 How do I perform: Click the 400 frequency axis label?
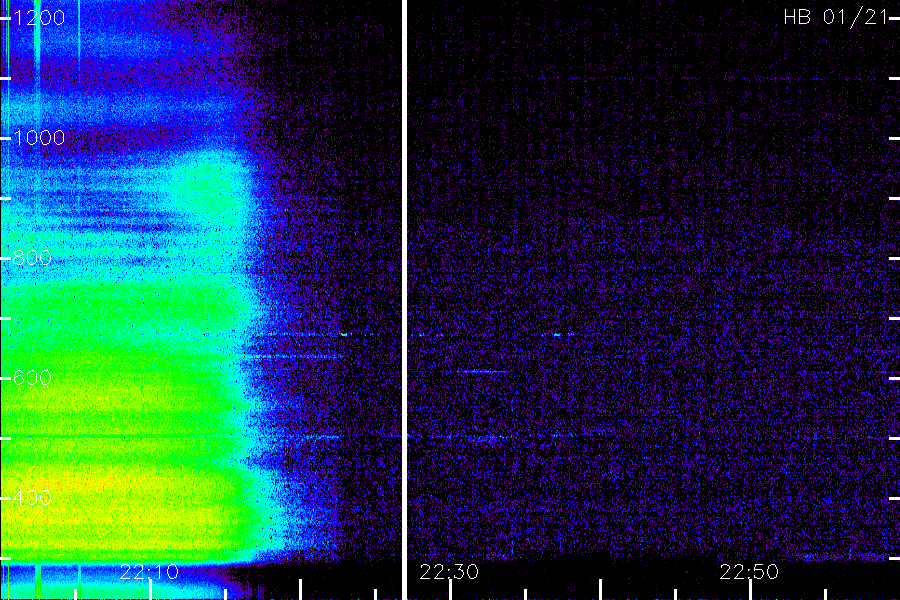[x=32, y=497]
